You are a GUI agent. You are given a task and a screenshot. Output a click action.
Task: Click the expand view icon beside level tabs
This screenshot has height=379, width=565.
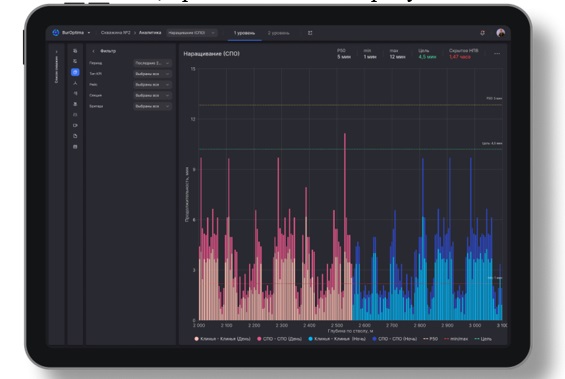pyautogui.click(x=310, y=33)
